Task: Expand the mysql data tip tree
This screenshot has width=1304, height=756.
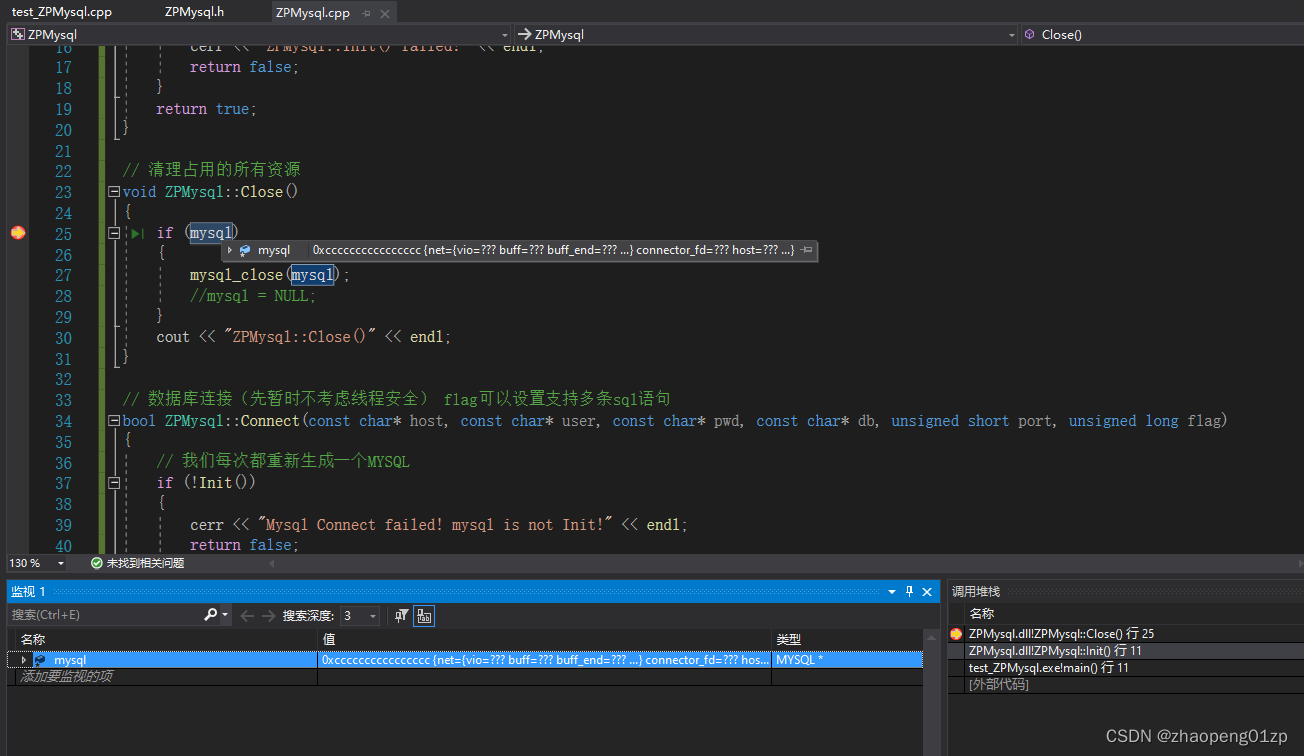Action: 230,250
